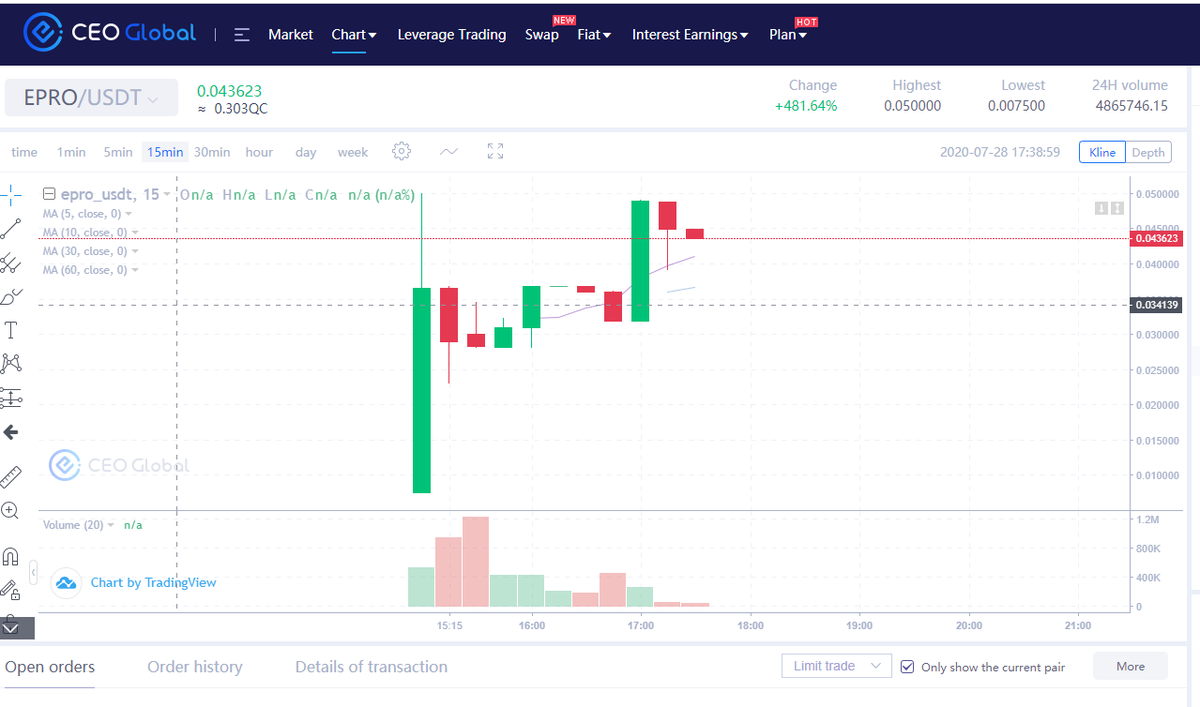The width and height of the screenshot is (1200, 707).
Task: Click the +481.64% change value
Action: [x=806, y=106]
